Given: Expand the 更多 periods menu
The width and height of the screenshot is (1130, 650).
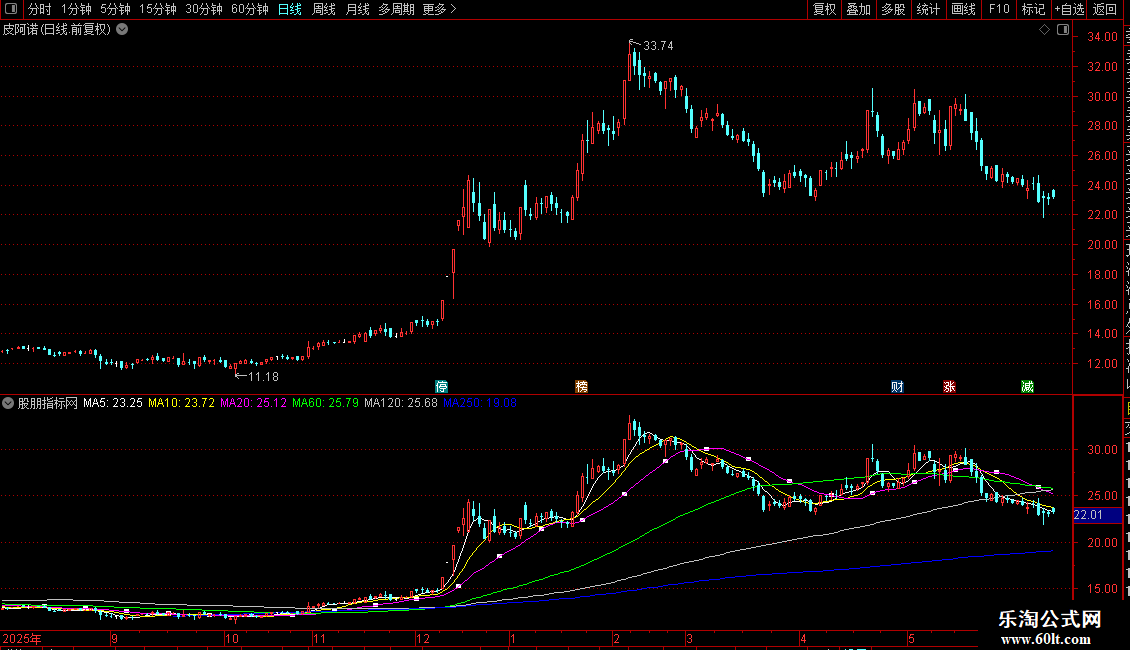Looking at the screenshot, I should (439, 9).
